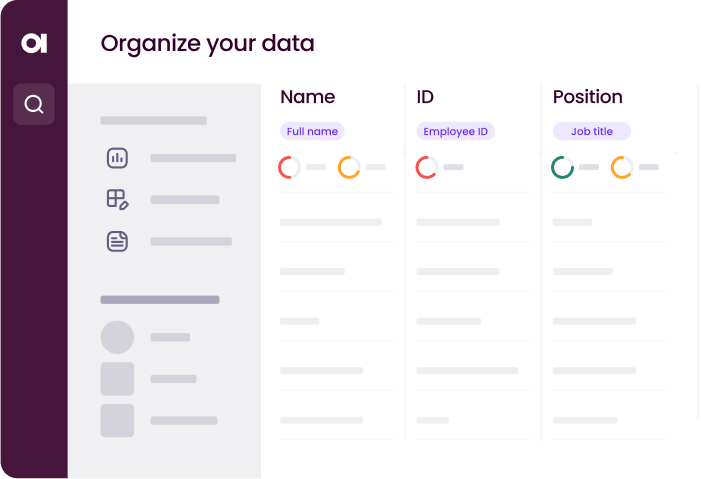Select the Full name tag
701x479 pixels.
click(312, 131)
